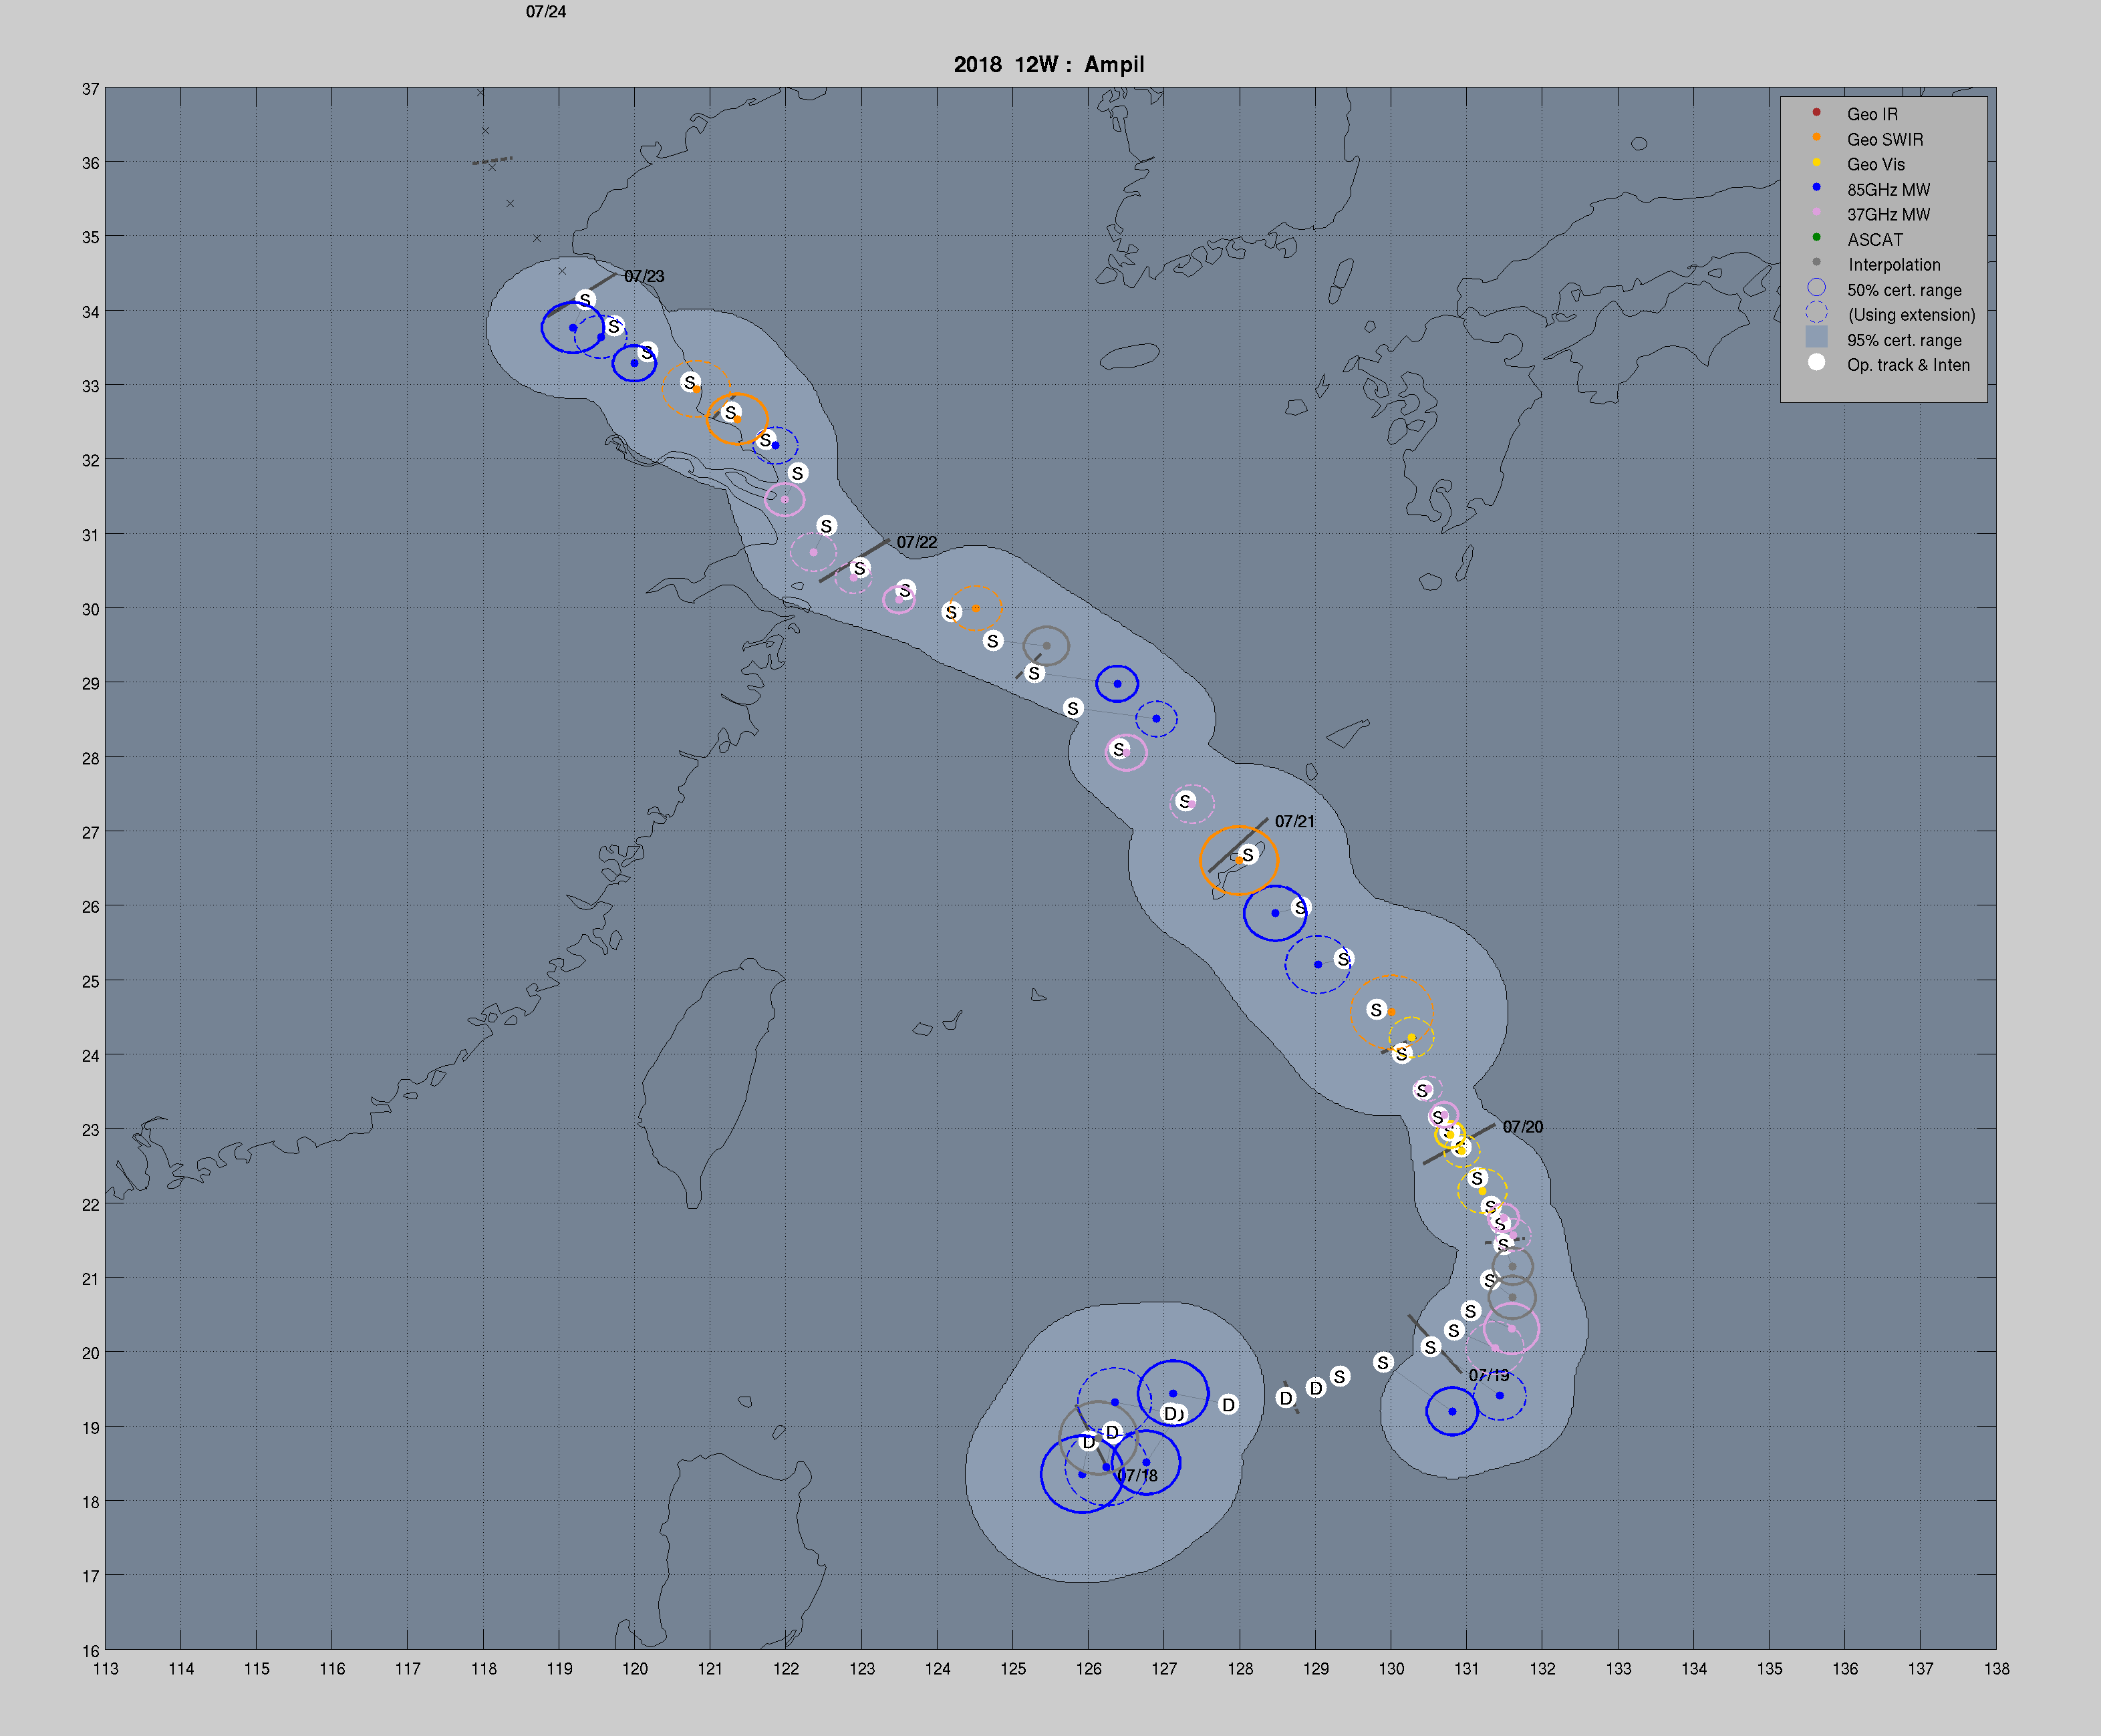Click the dashed circle for Using extension
This screenshot has height=1736, width=2101.
1816,313
